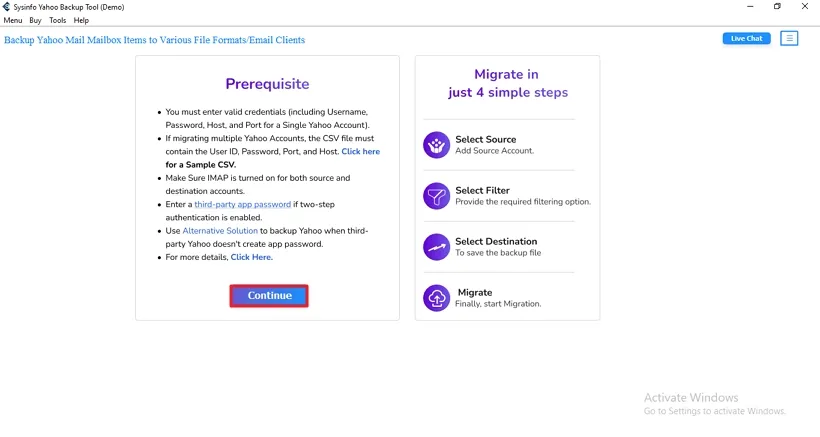Open the Help menu

click(82, 20)
